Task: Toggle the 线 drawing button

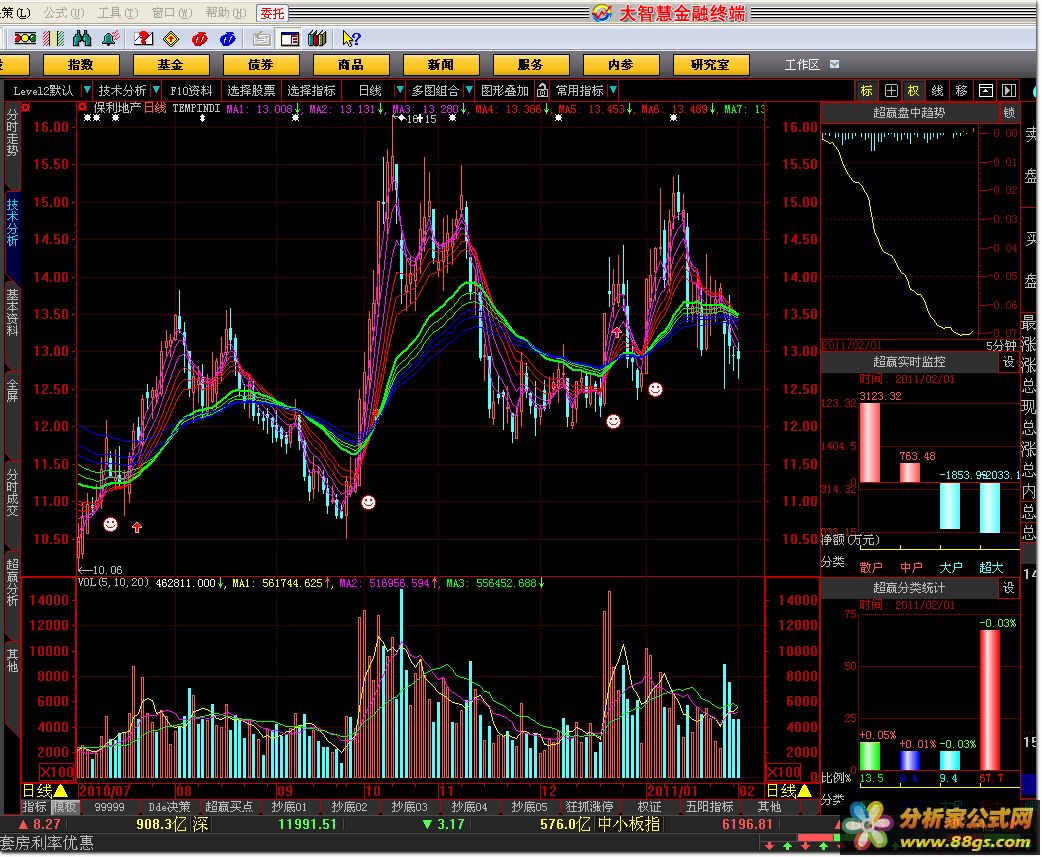Action: (x=938, y=90)
